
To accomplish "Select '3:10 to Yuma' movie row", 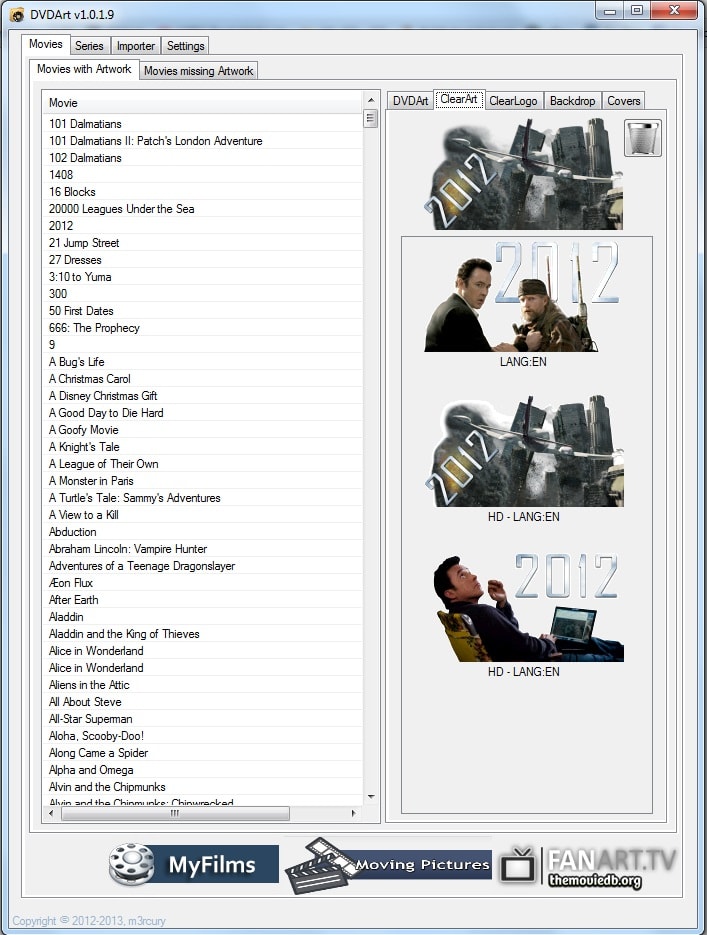I will click(203, 277).
